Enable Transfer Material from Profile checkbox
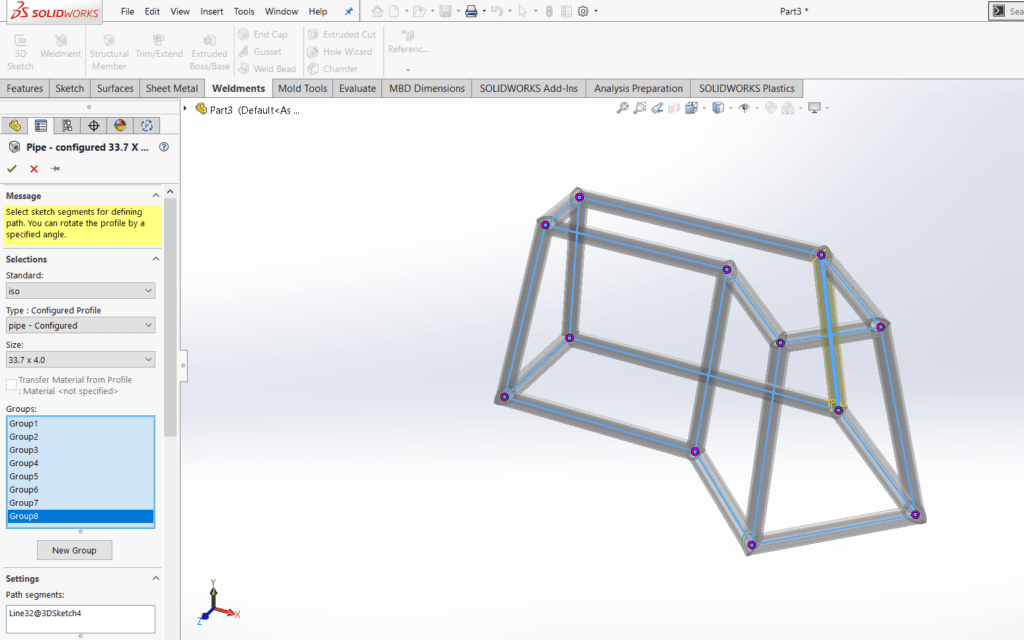 pyautogui.click(x=11, y=385)
